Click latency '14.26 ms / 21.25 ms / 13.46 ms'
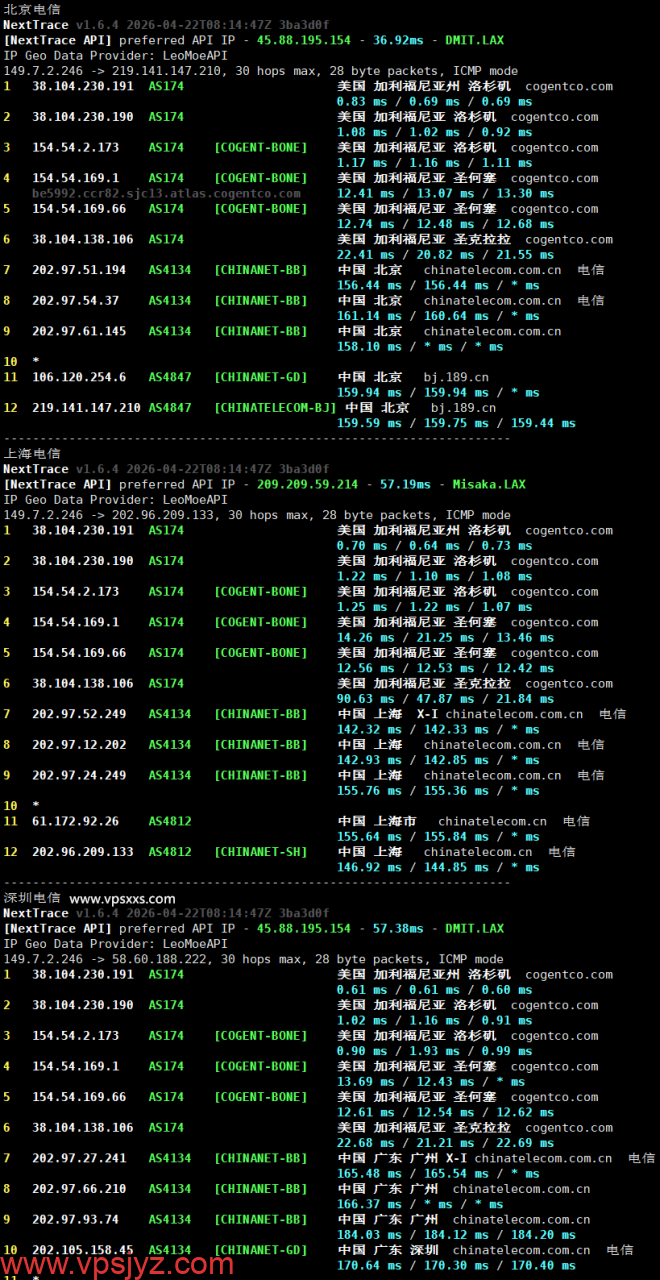This screenshot has width=660, height=1280. point(446,637)
